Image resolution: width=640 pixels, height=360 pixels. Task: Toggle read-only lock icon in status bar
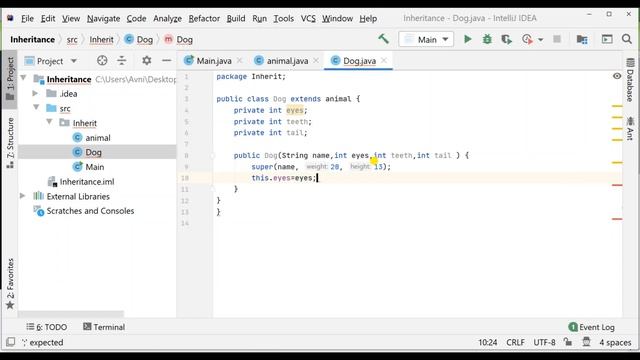(x=568, y=342)
